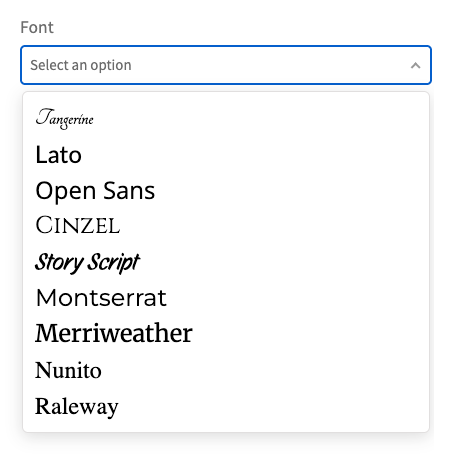Pick the wide geometric sans font entry
452x463 pixels.
pyautogui.click(x=226, y=298)
